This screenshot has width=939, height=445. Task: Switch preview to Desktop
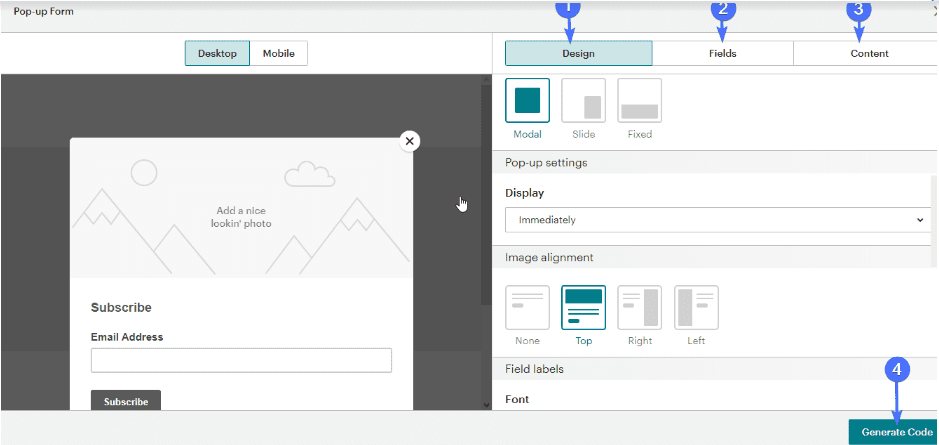tap(217, 53)
